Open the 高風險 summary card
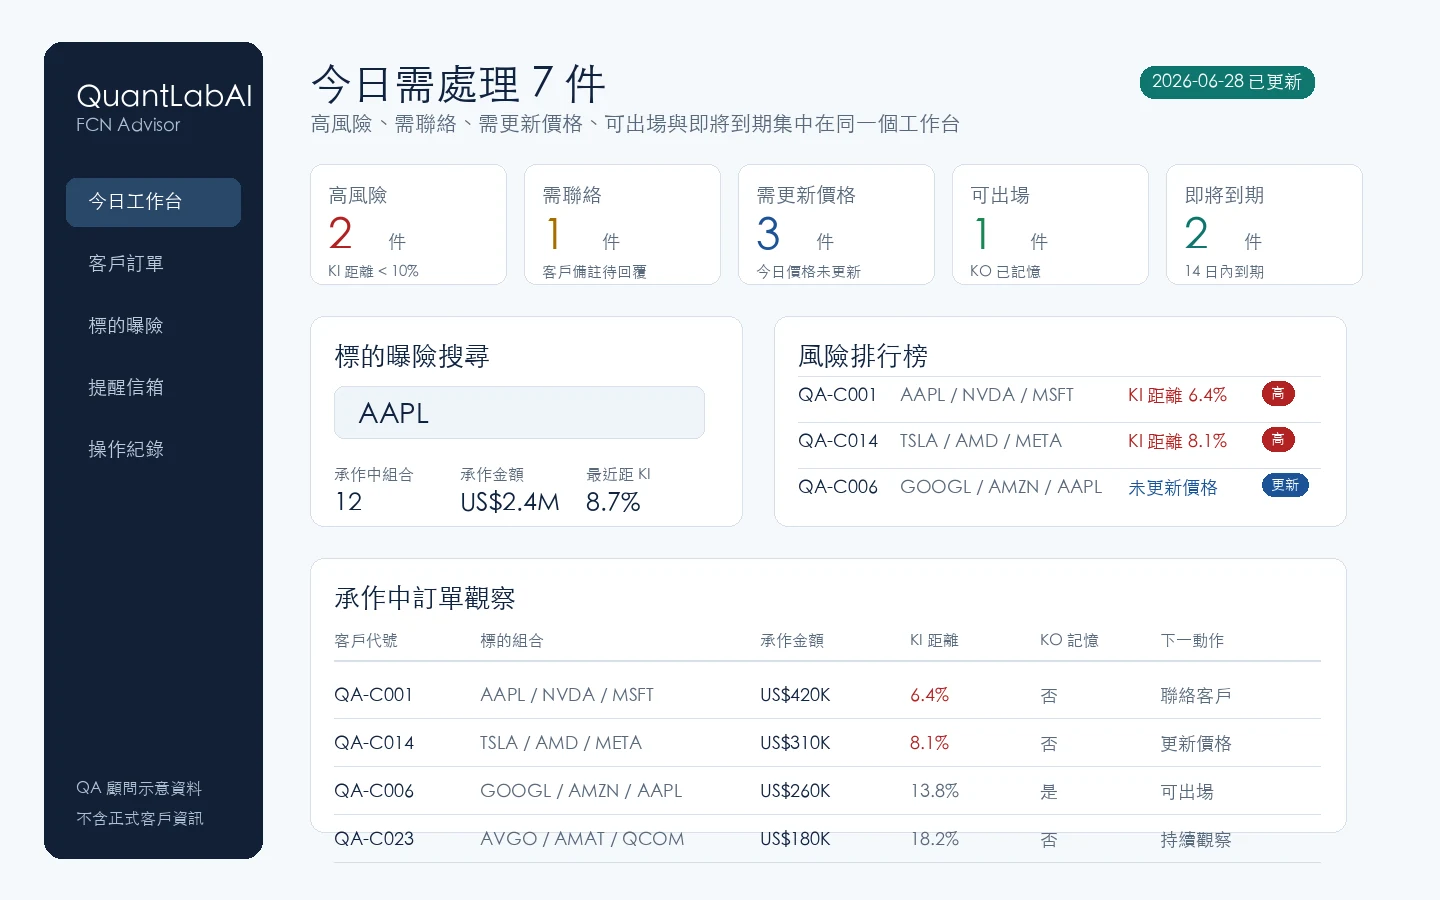The width and height of the screenshot is (1440, 900). pos(408,225)
